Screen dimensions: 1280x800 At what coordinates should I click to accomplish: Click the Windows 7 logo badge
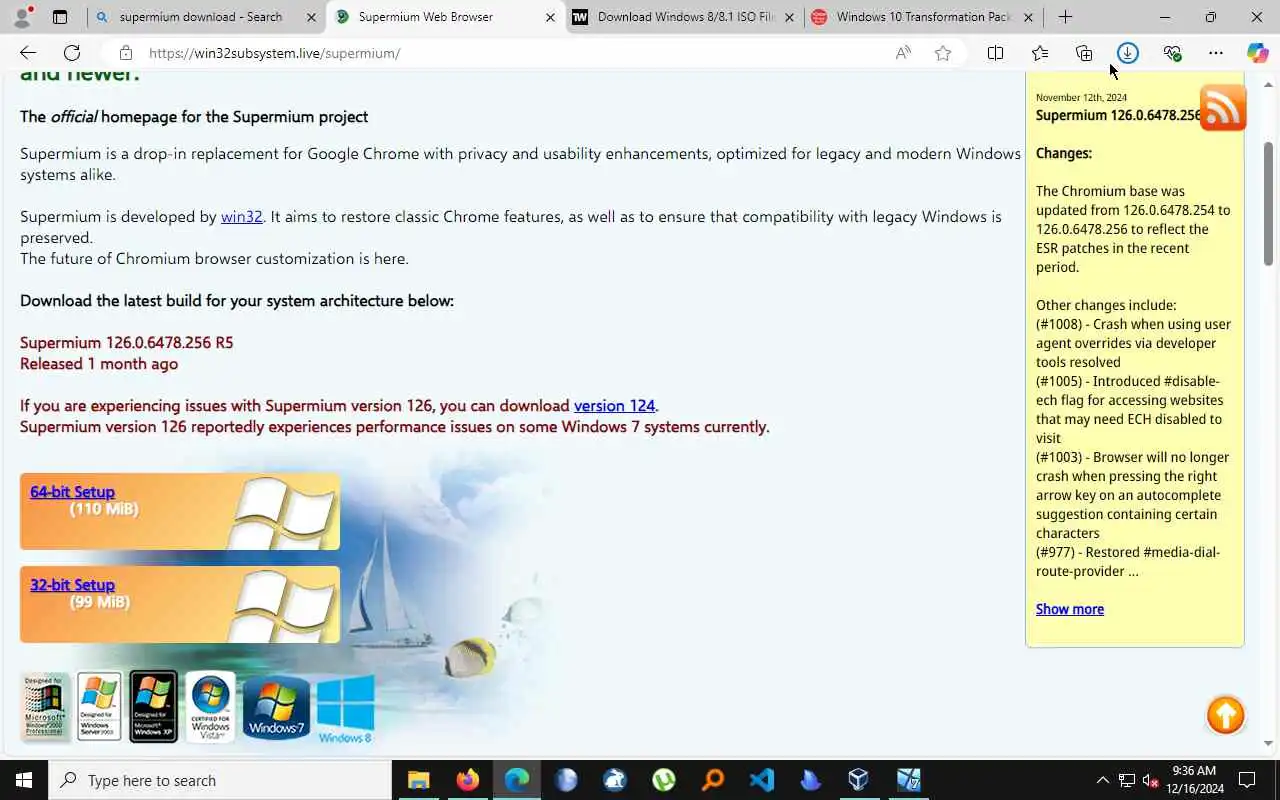coord(276,707)
